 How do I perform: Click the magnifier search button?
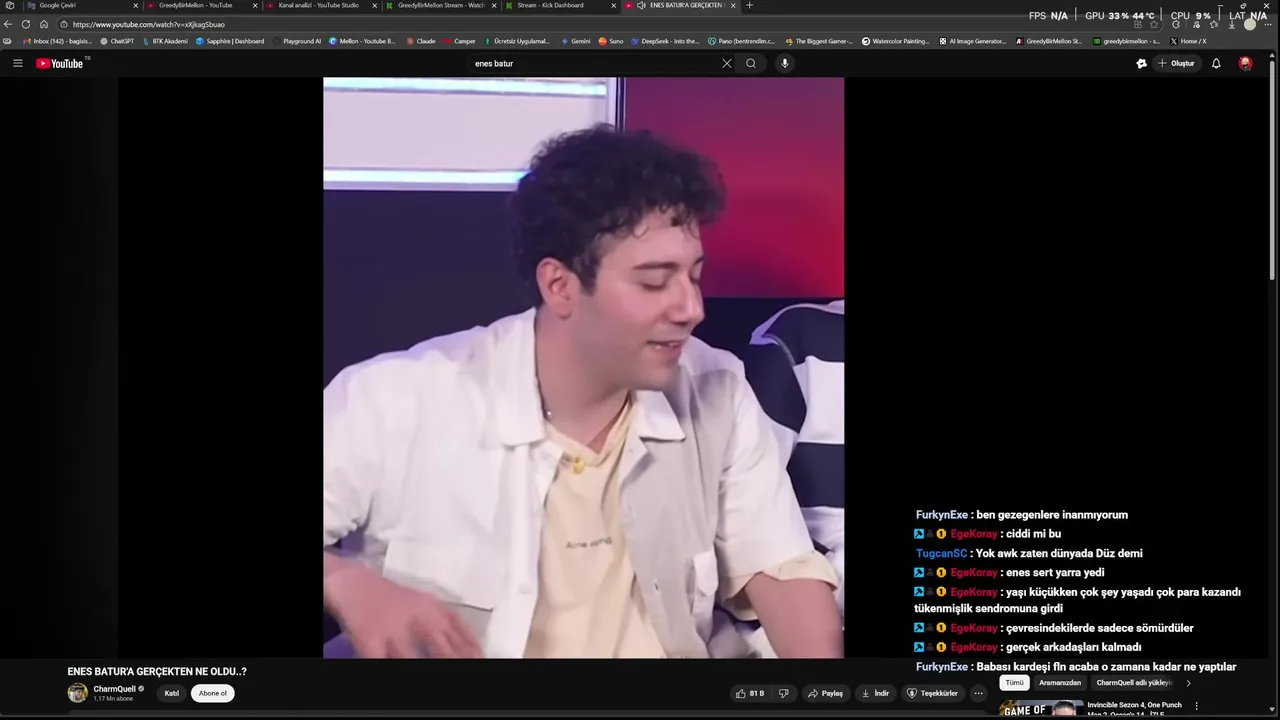click(x=751, y=63)
